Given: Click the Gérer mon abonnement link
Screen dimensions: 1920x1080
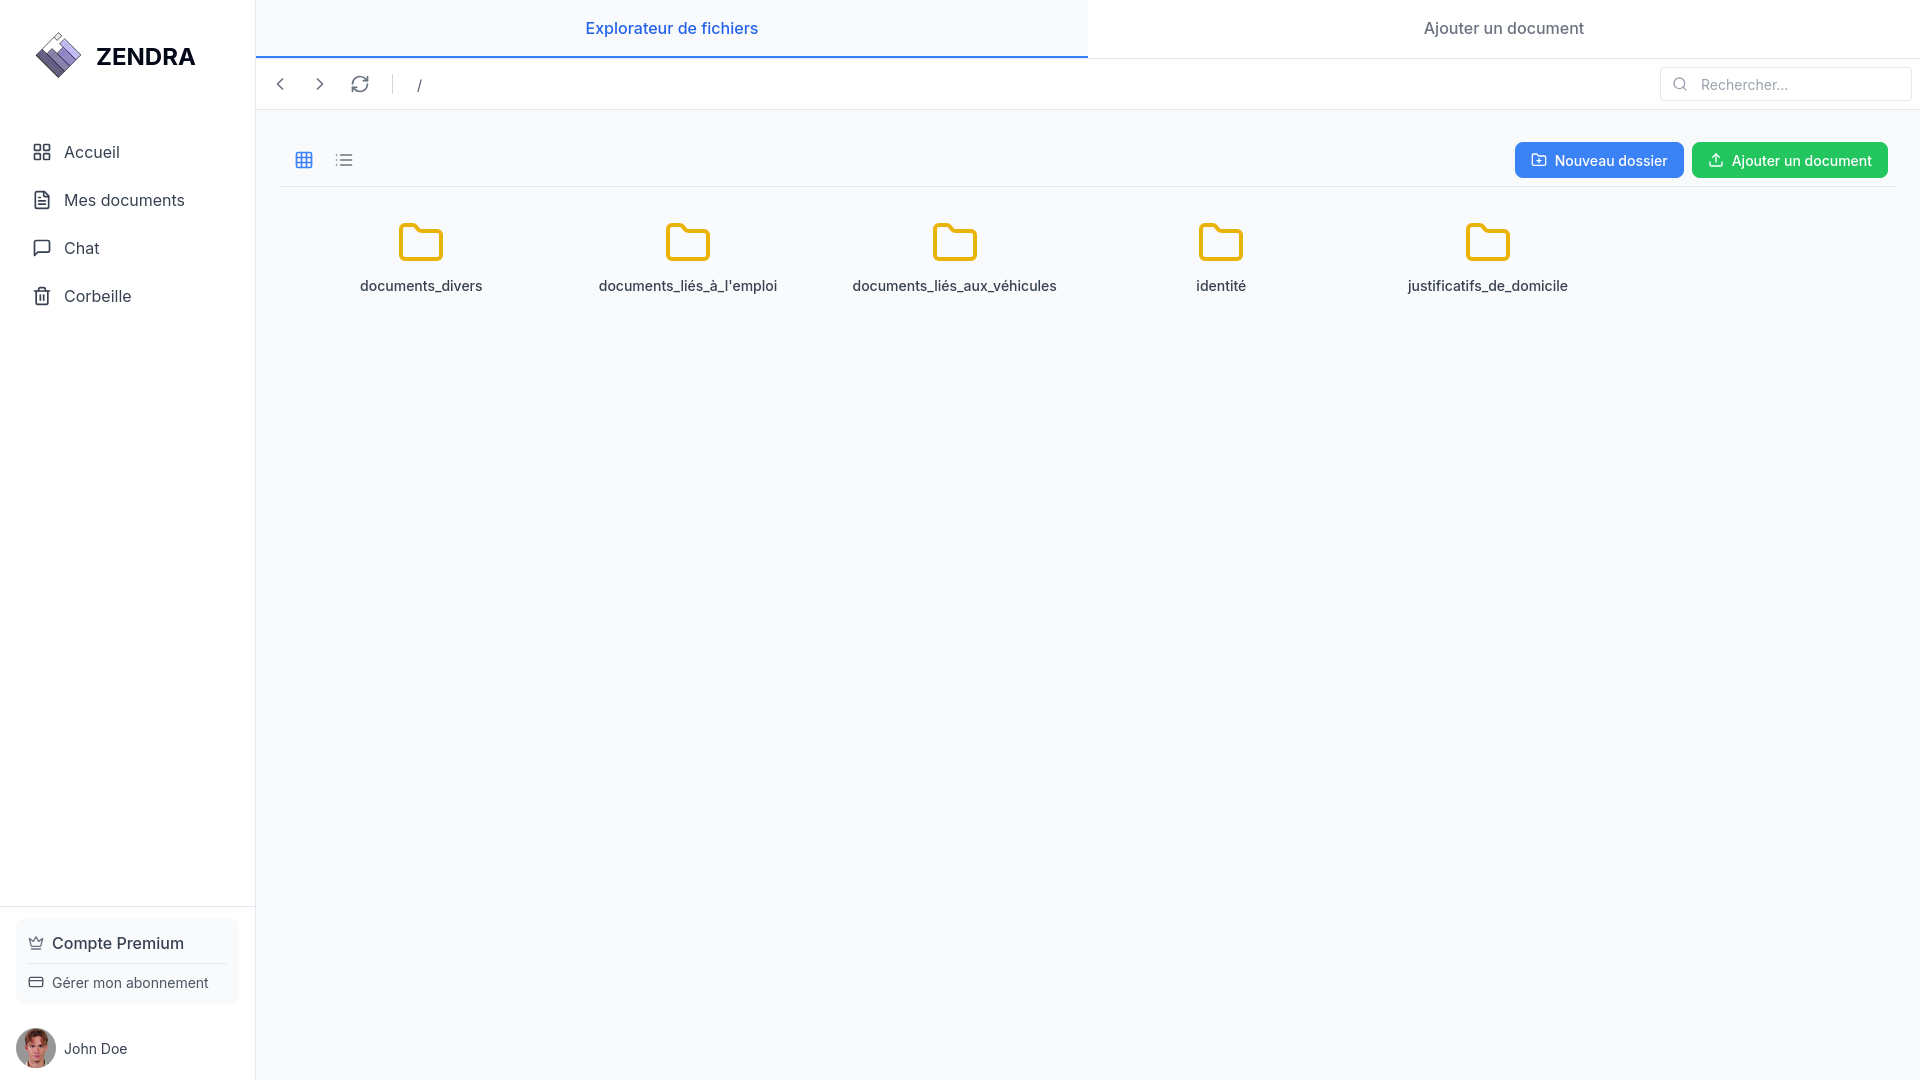Looking at the screenshot, I should [129, 983].
